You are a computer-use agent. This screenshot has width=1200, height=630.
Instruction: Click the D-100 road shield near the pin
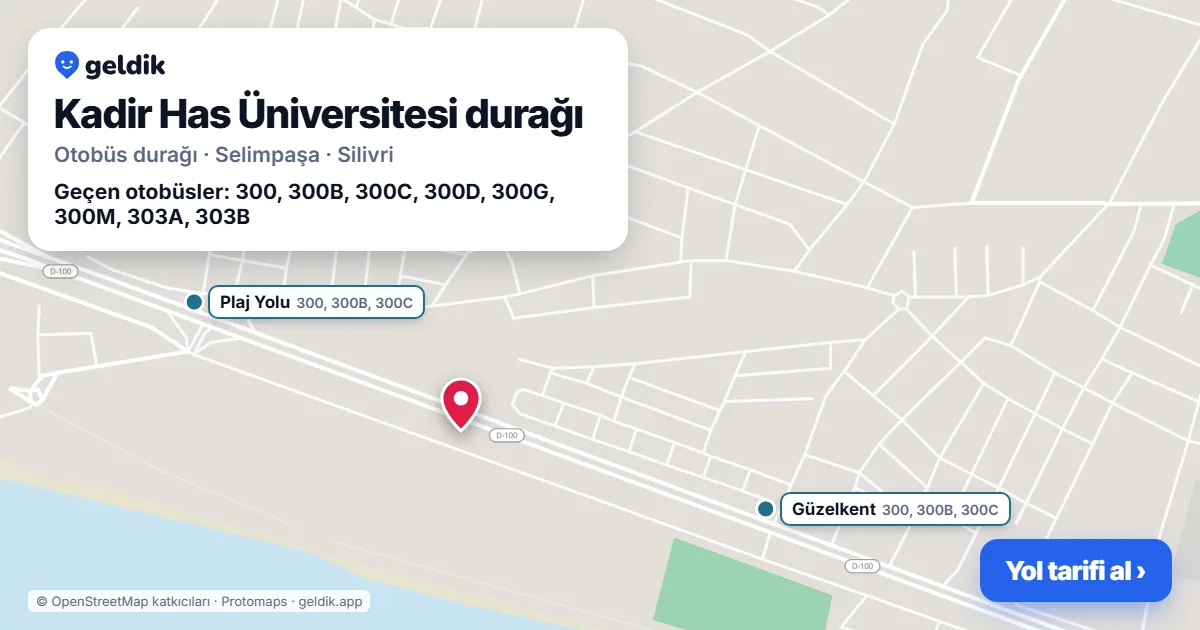(x=507, y=435)
